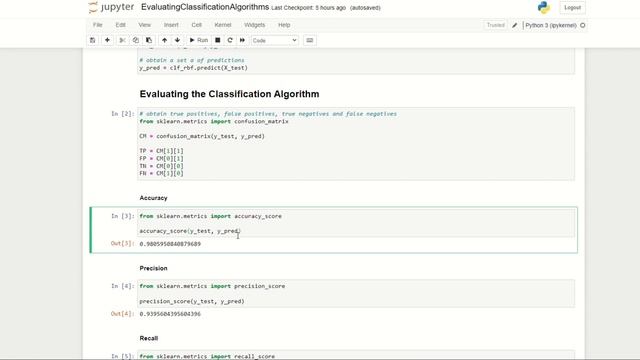640x360 pixels.
Task: Click the precision output 0.9395604395604396
Action: [170, 314]
